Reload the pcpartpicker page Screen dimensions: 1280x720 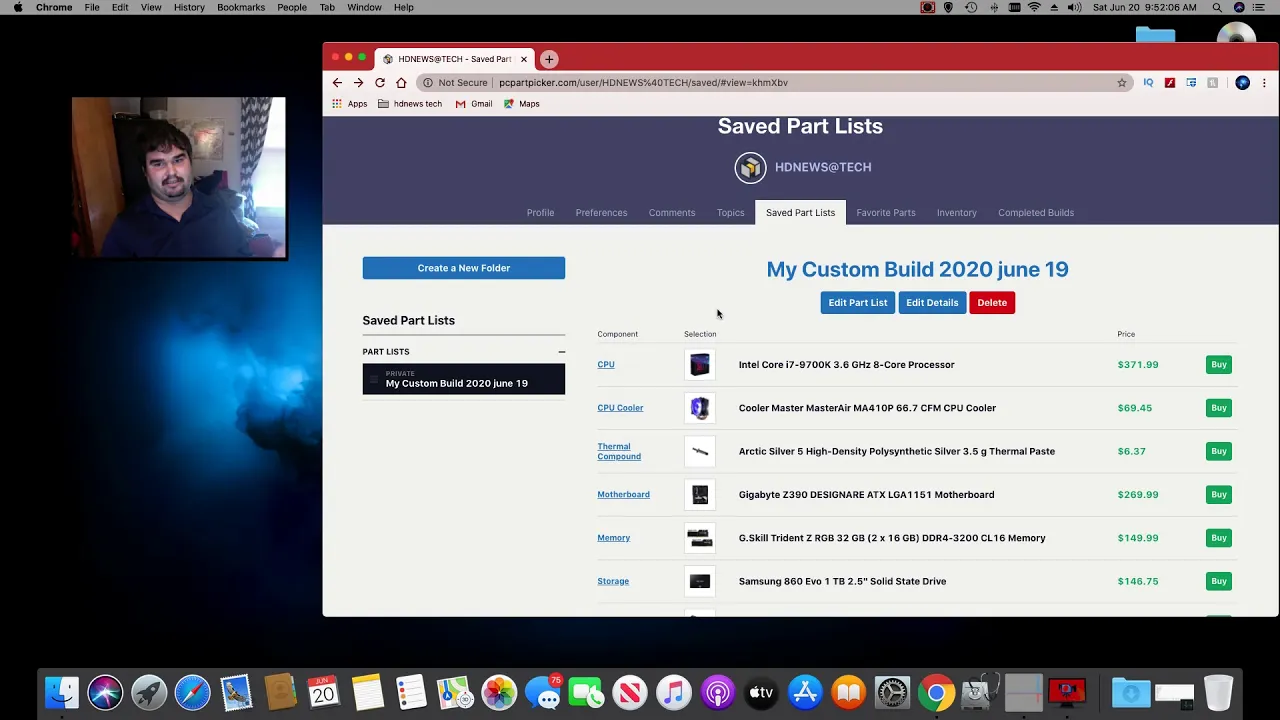click(x=380, y=83)
